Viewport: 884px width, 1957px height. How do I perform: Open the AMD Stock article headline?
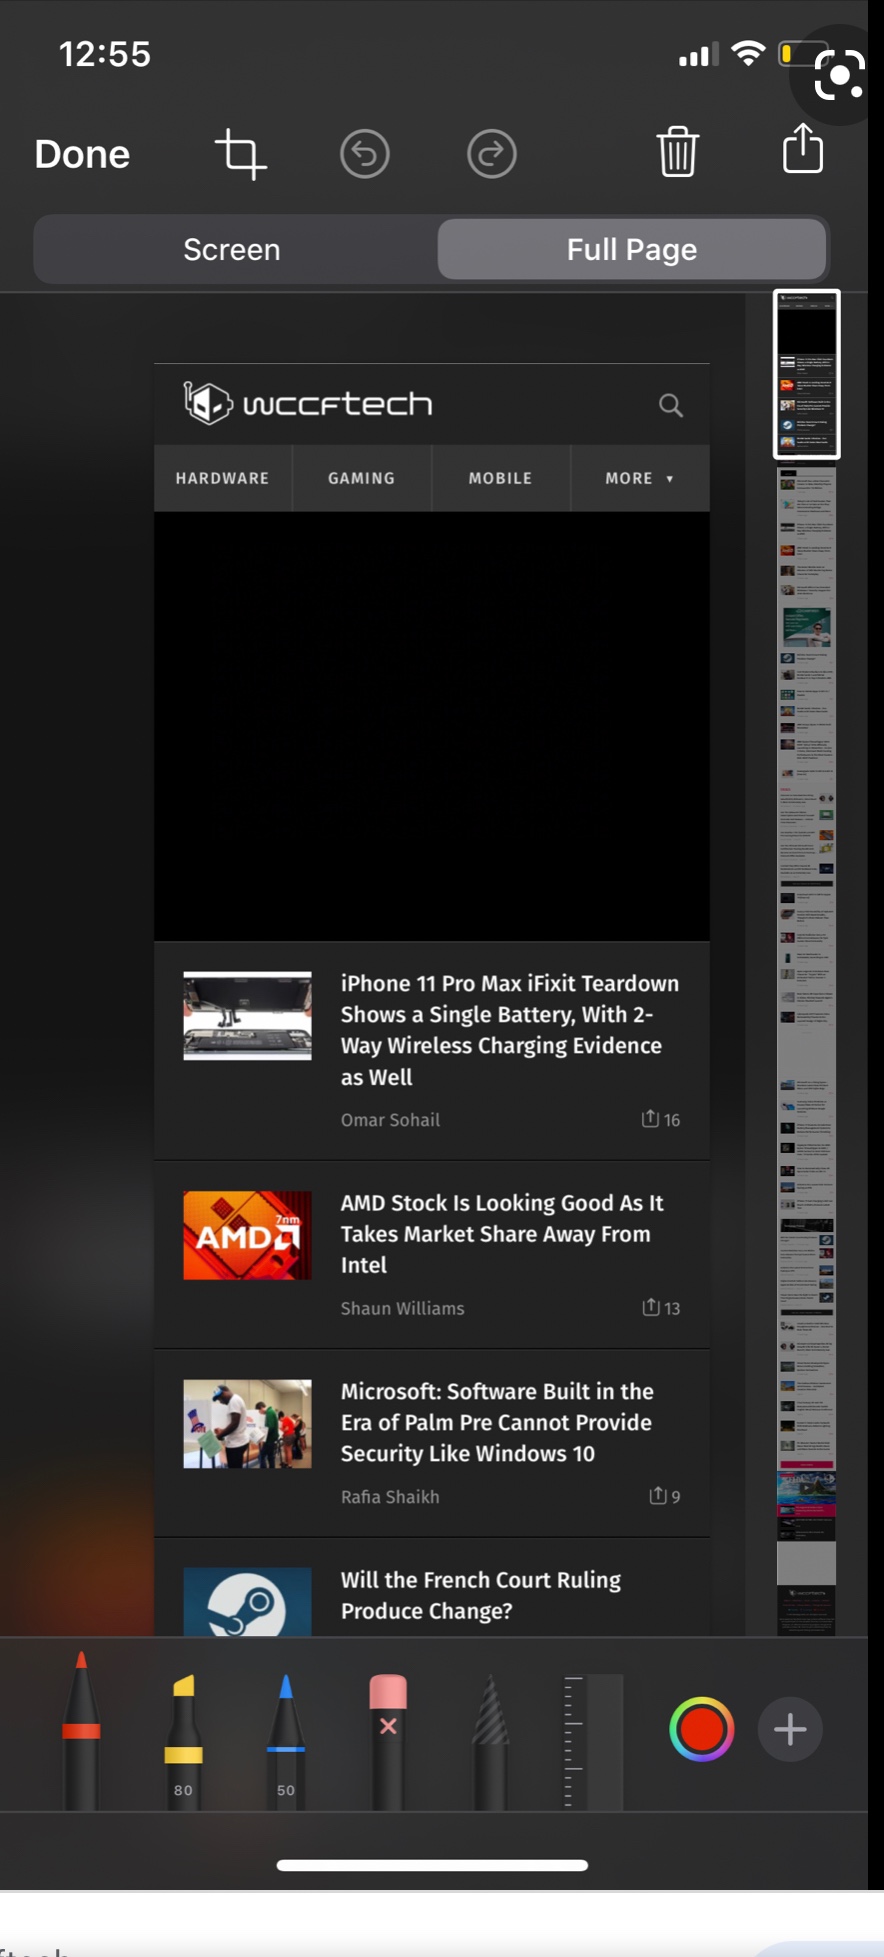tap(502, 1233)
